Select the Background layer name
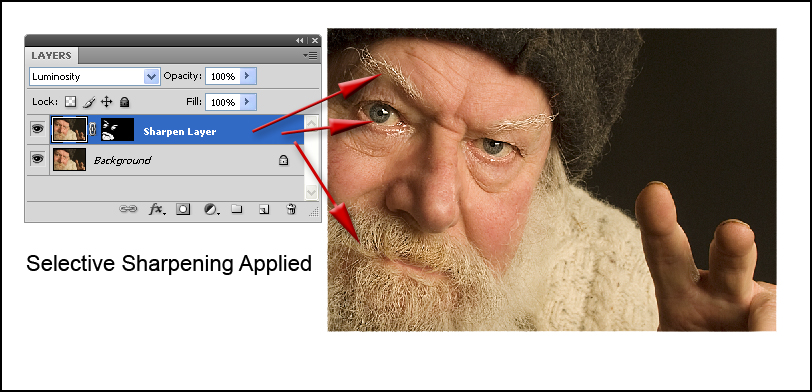The image size is (812, 392). (x=122, y=161)
